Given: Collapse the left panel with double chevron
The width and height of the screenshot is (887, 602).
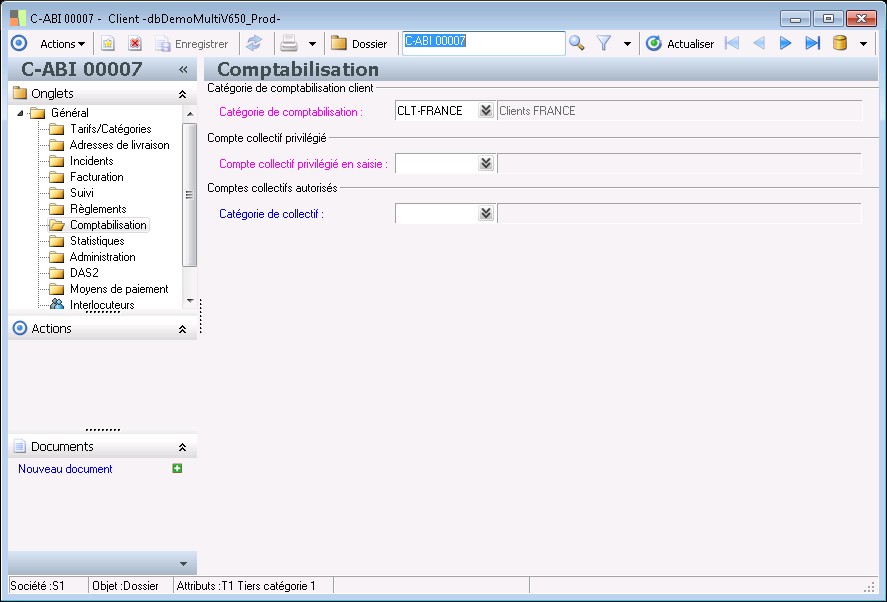Looking at the screenshot, I should 183,70.
